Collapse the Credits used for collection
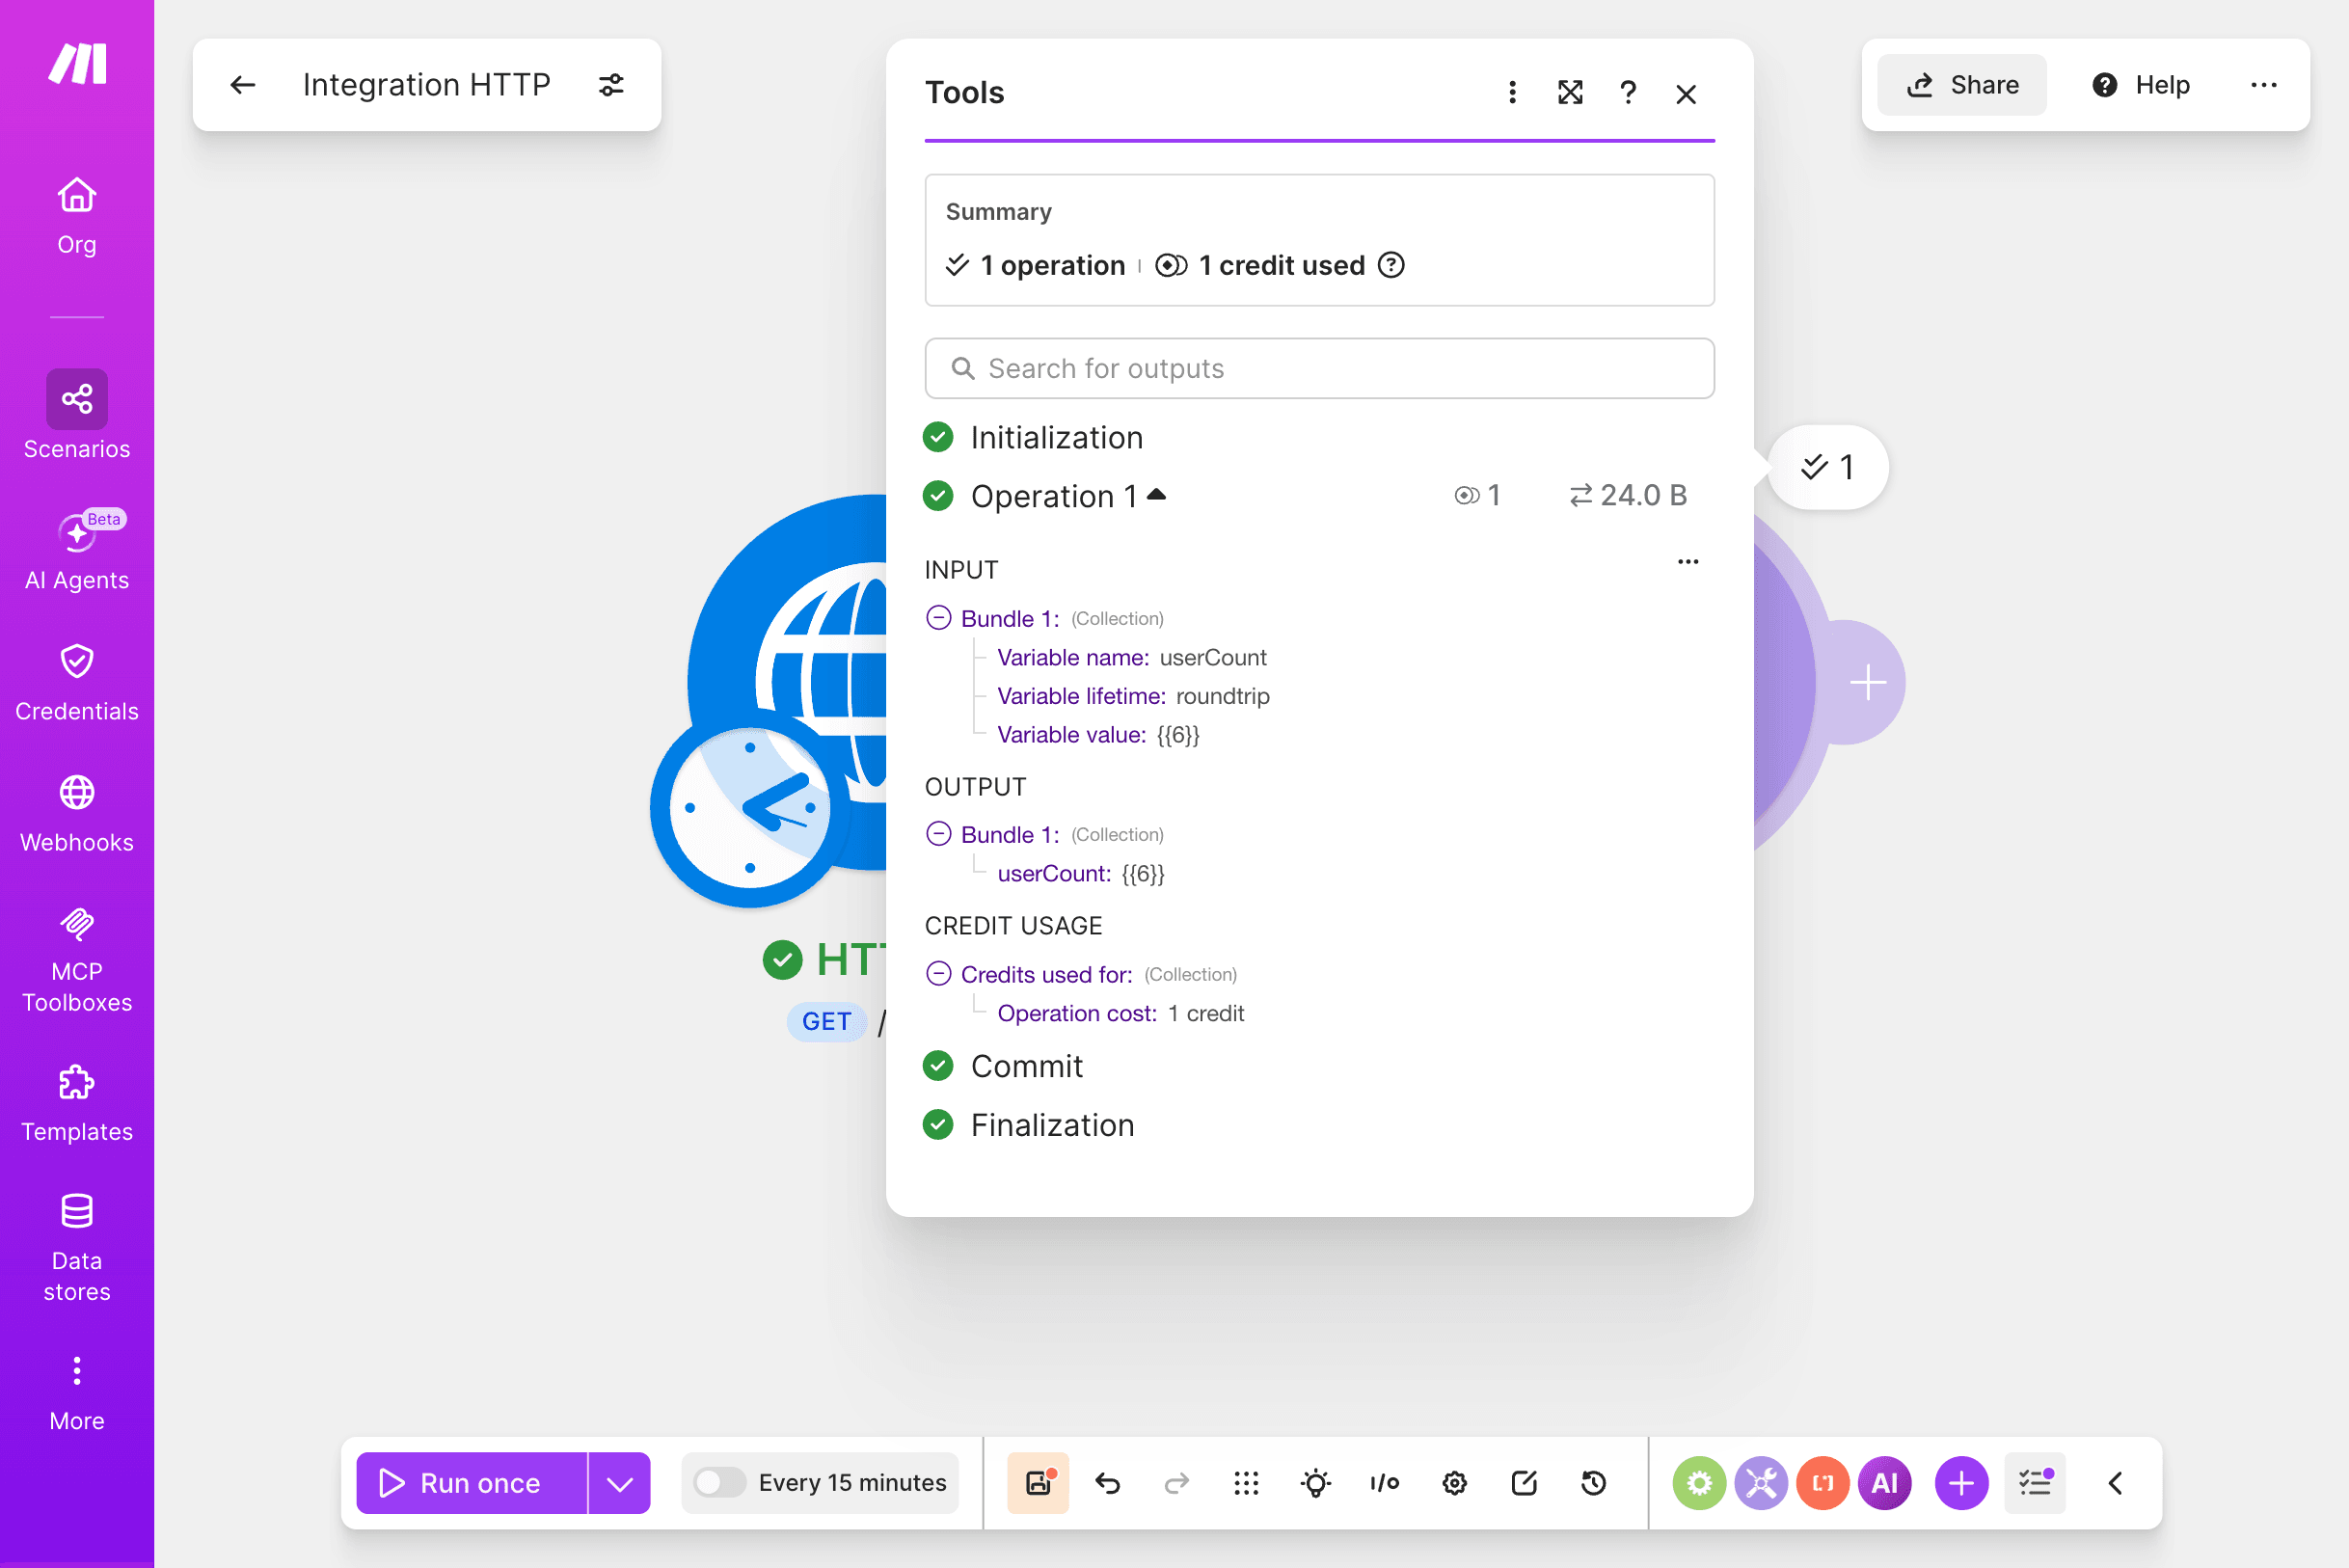The image size is (2349, 1568). tap(938, 974)
